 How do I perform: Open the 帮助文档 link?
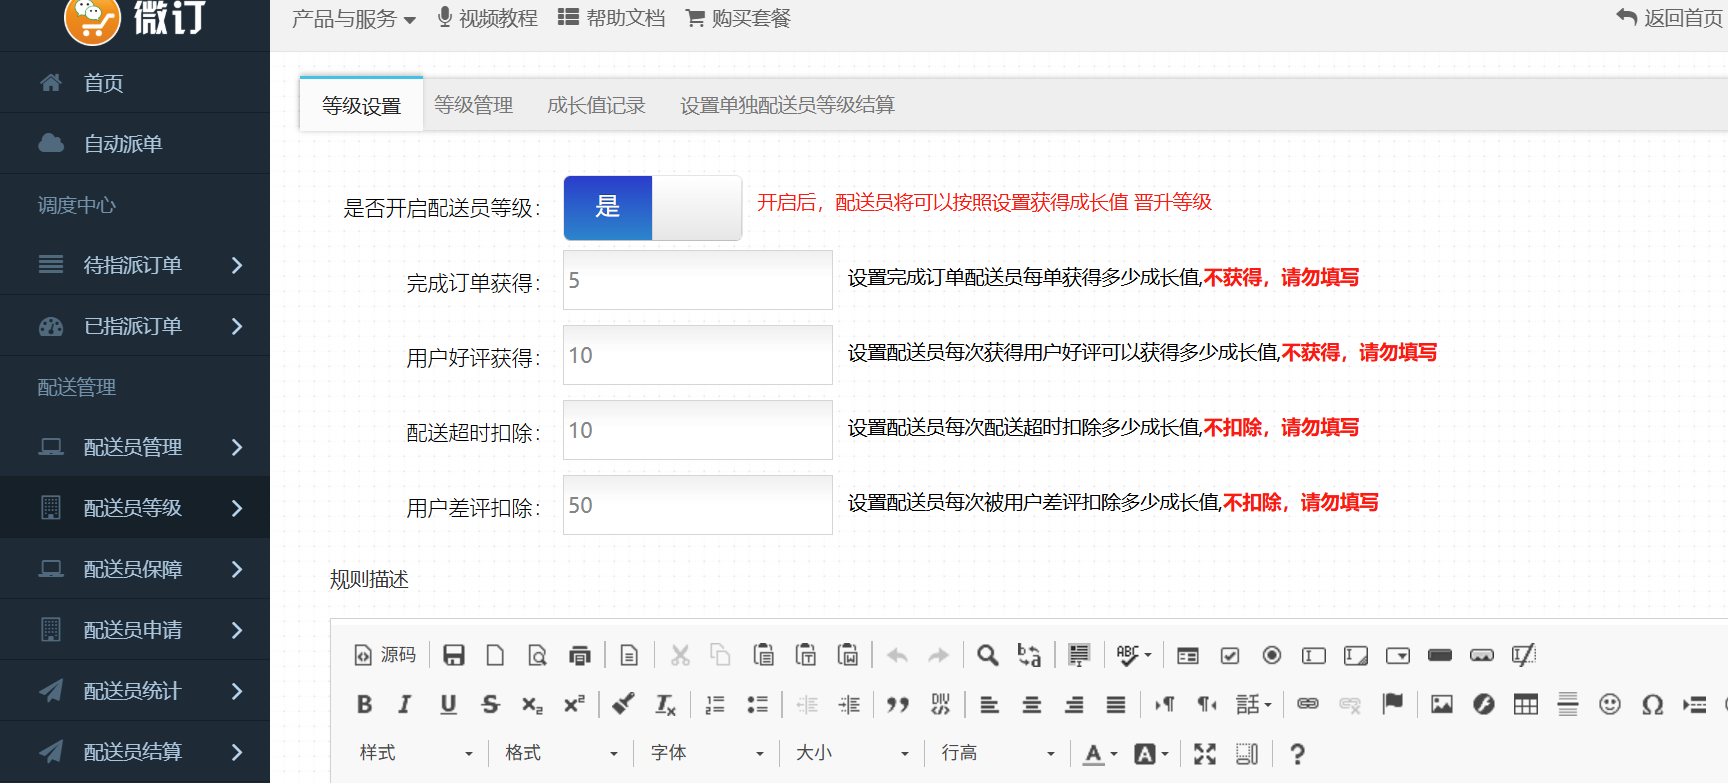click(611, 18)
